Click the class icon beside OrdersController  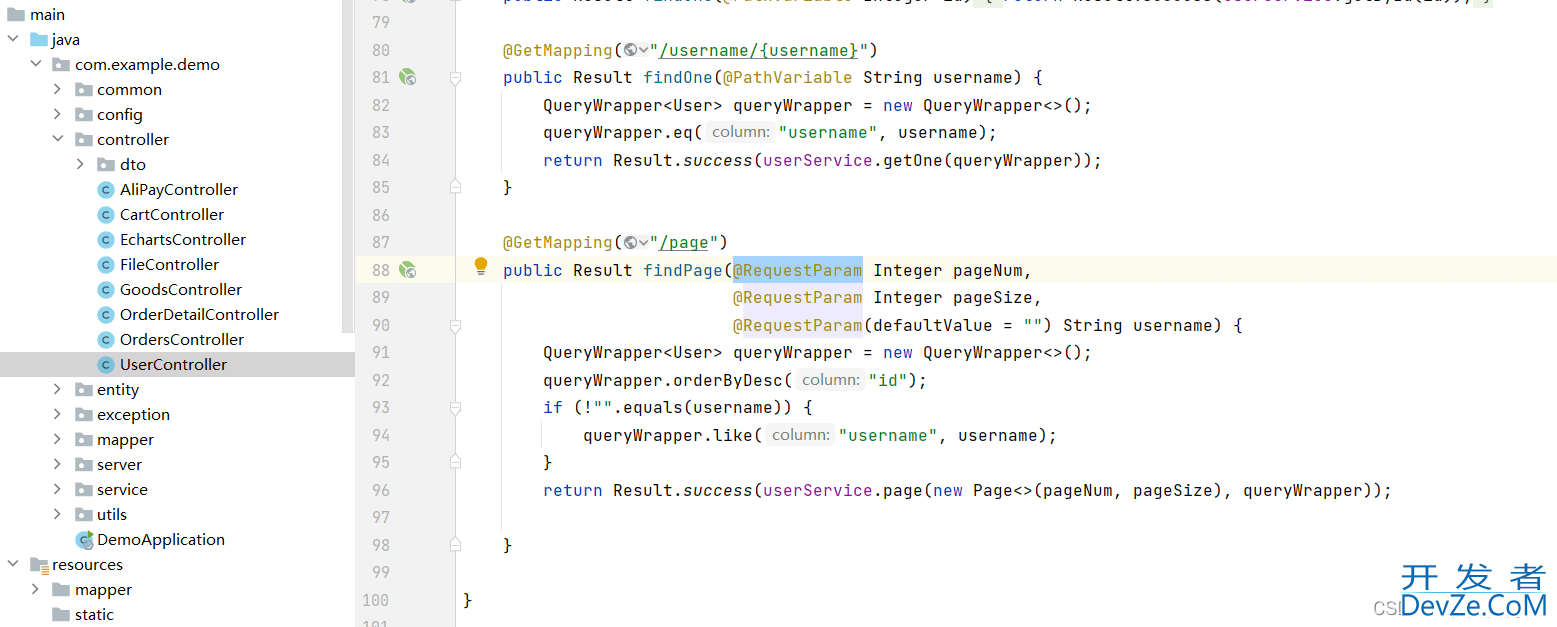105,339
